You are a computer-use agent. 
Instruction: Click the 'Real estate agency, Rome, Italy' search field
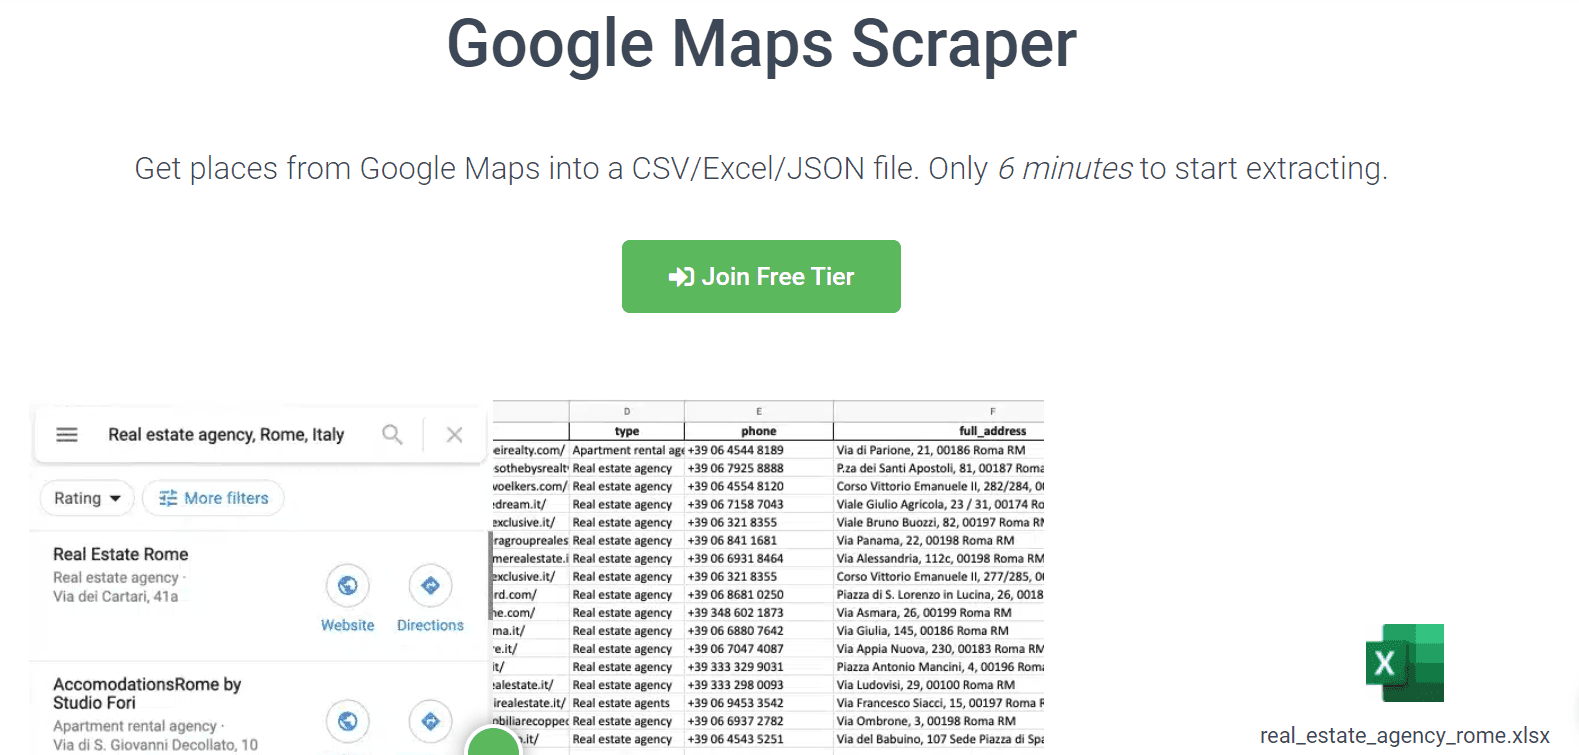click(226, 435)
